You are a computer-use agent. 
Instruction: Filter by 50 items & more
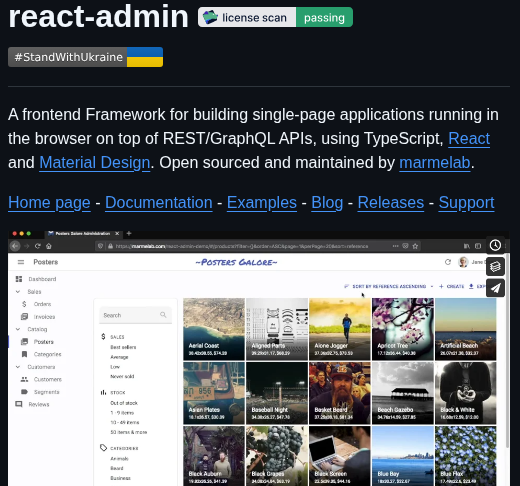click(128, 432)
